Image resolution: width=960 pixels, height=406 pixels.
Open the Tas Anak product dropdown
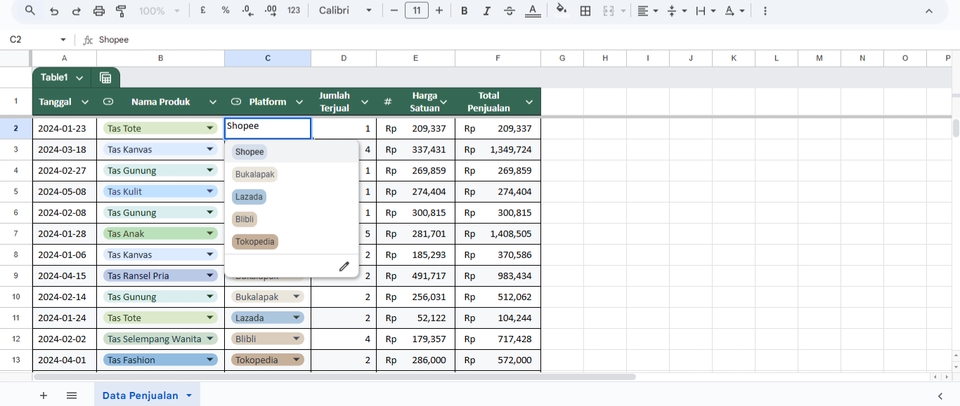[210, 234]
